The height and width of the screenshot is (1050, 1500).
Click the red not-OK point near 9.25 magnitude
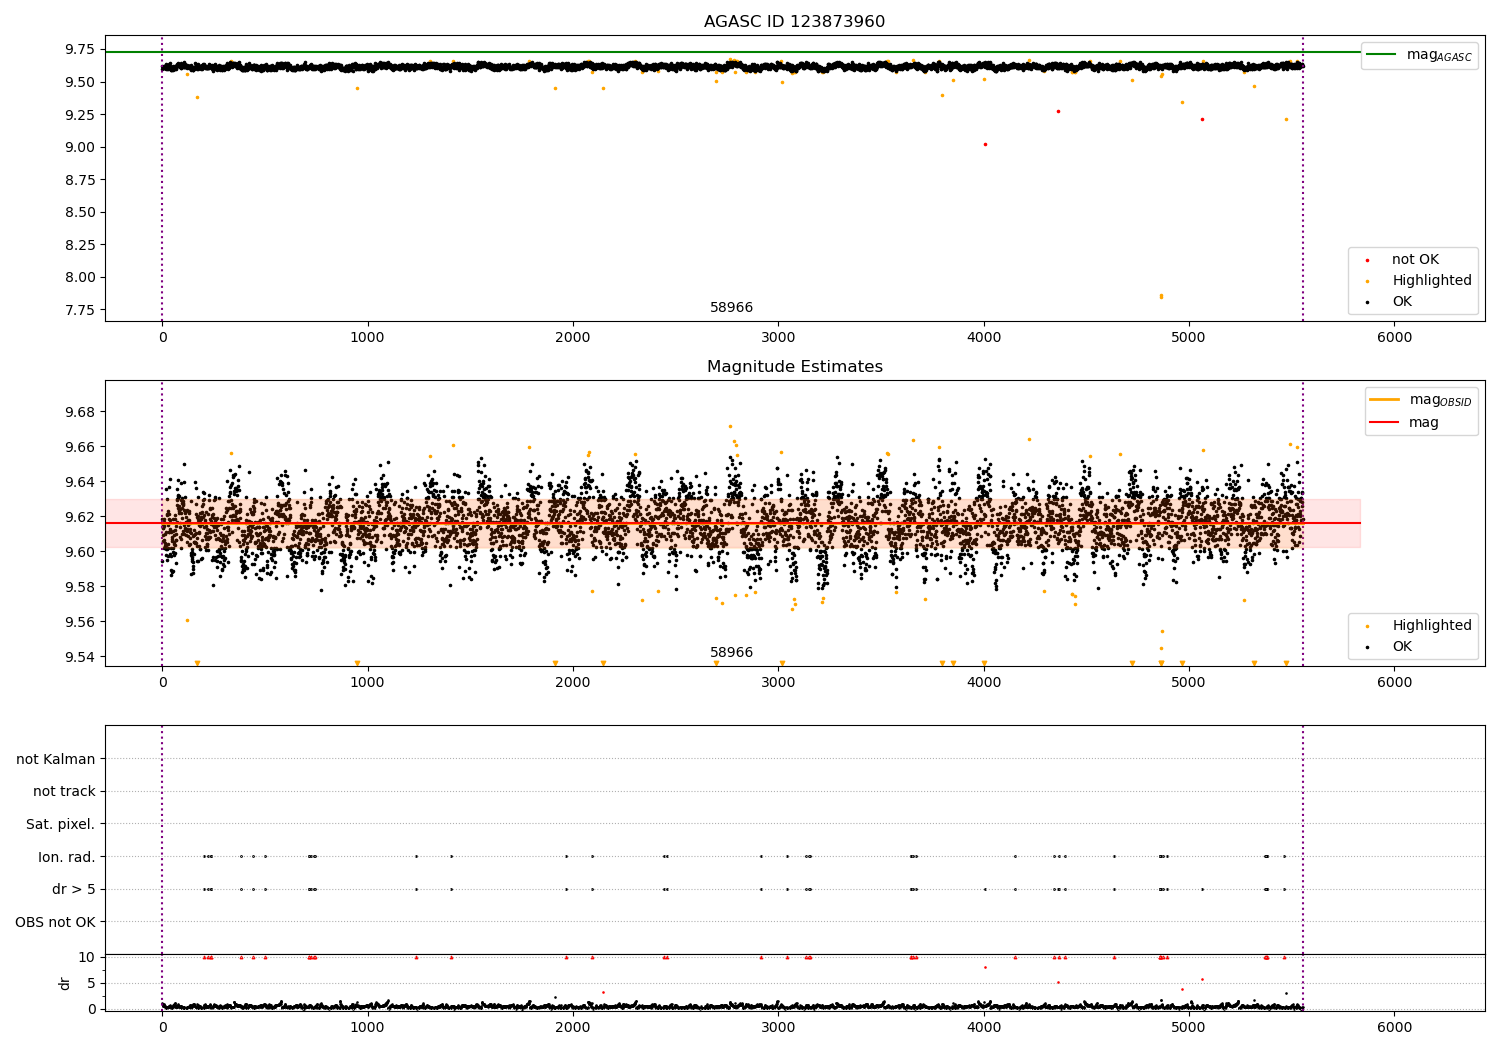tap(1058, 111)
